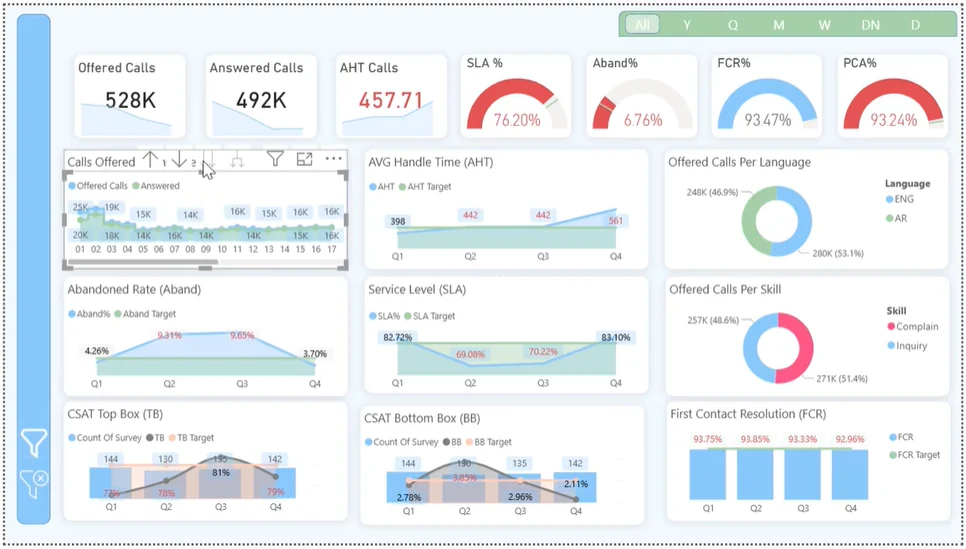Click FCR Target legend entry
Screen dimensions: 966x549
click(915, 455)
